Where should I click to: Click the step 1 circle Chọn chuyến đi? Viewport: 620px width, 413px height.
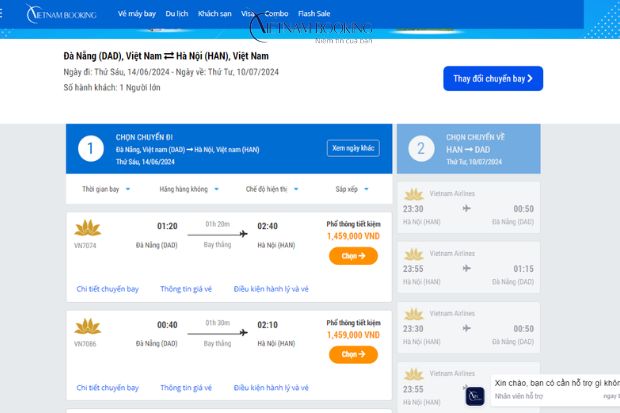point(91,149)
